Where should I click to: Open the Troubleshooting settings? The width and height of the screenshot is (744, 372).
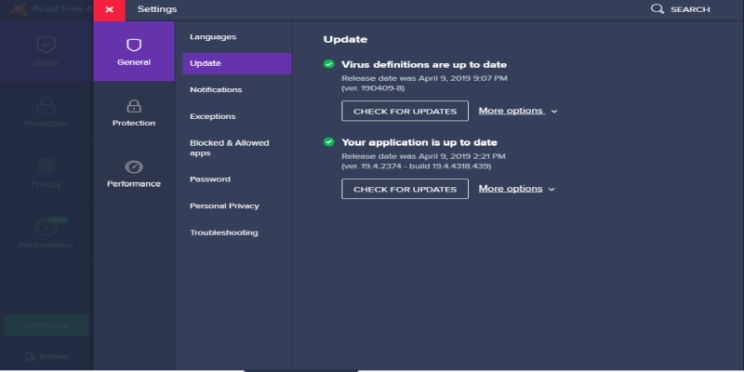[x=224, y=232]
